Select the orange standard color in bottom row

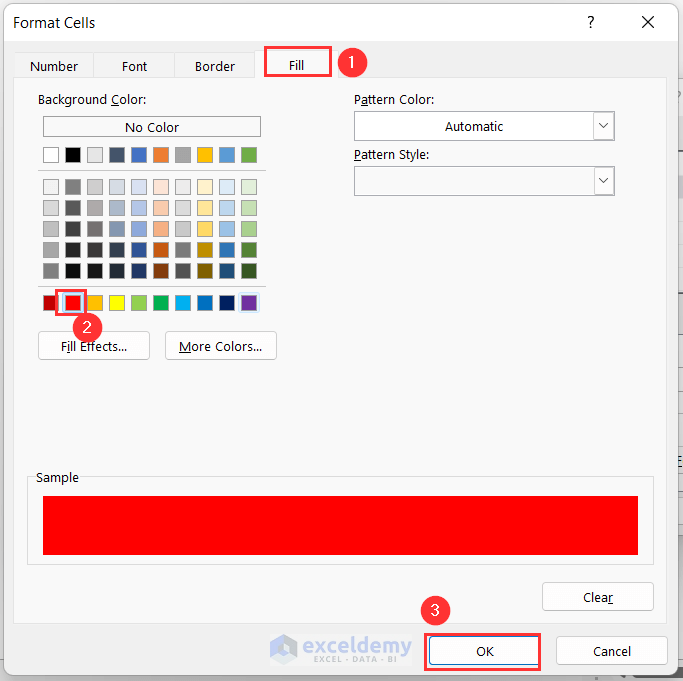pos(95,302)
